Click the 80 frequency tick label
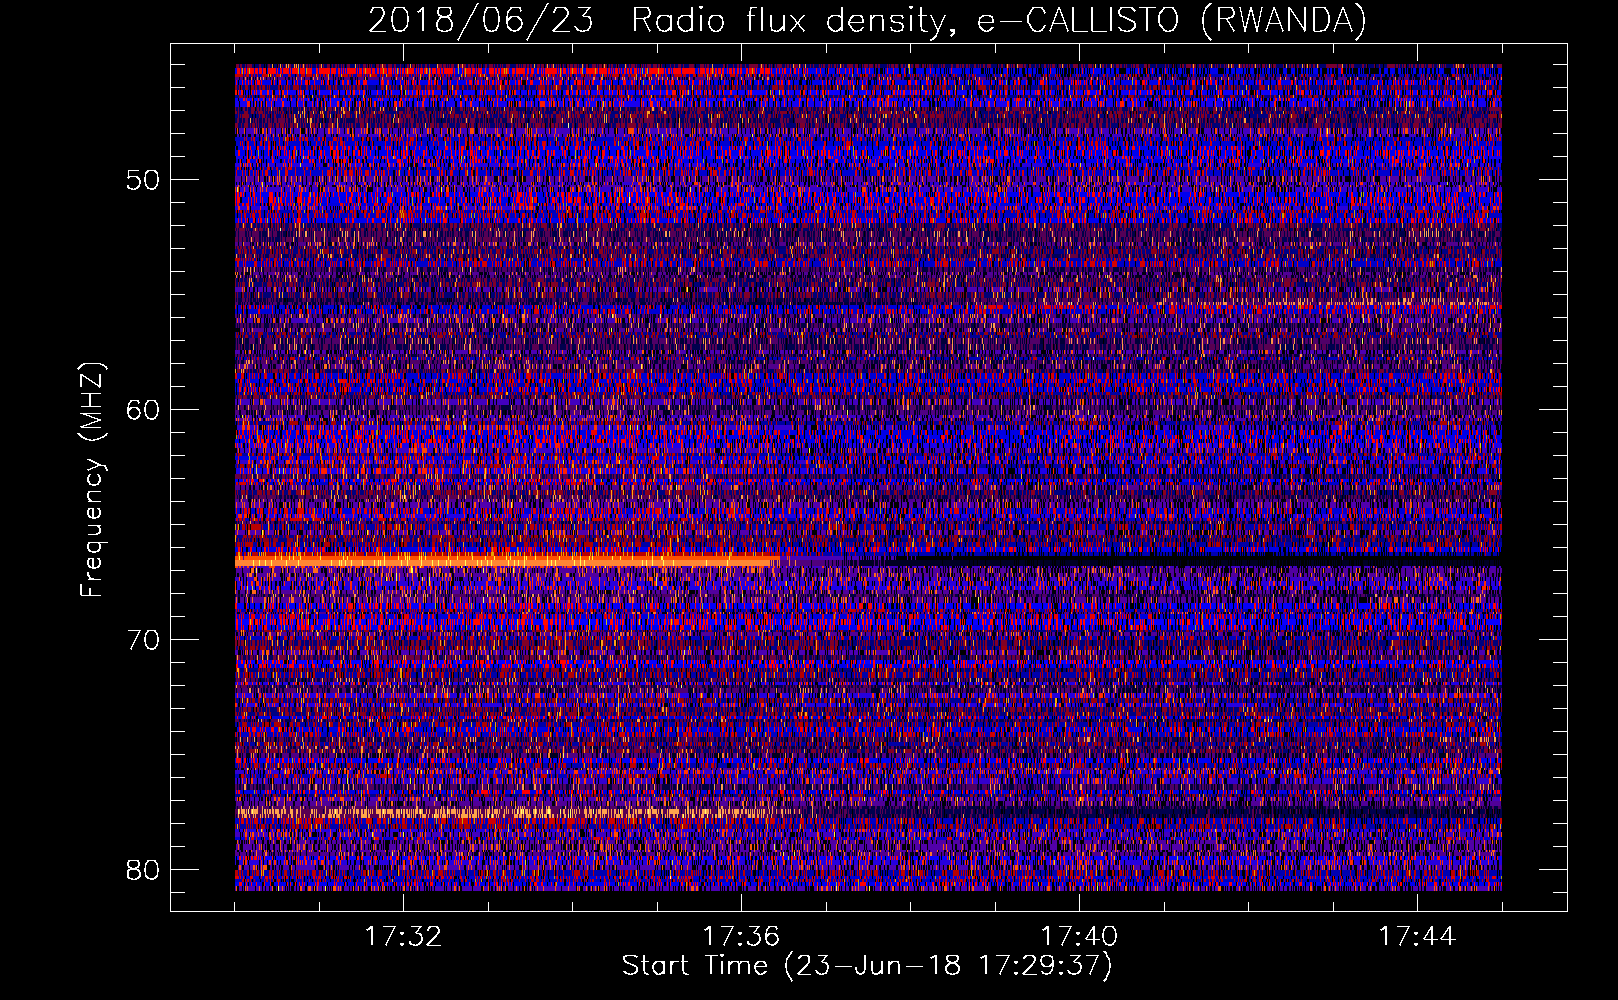The width and height of the screenshot is (1618, 1000). 144,870
